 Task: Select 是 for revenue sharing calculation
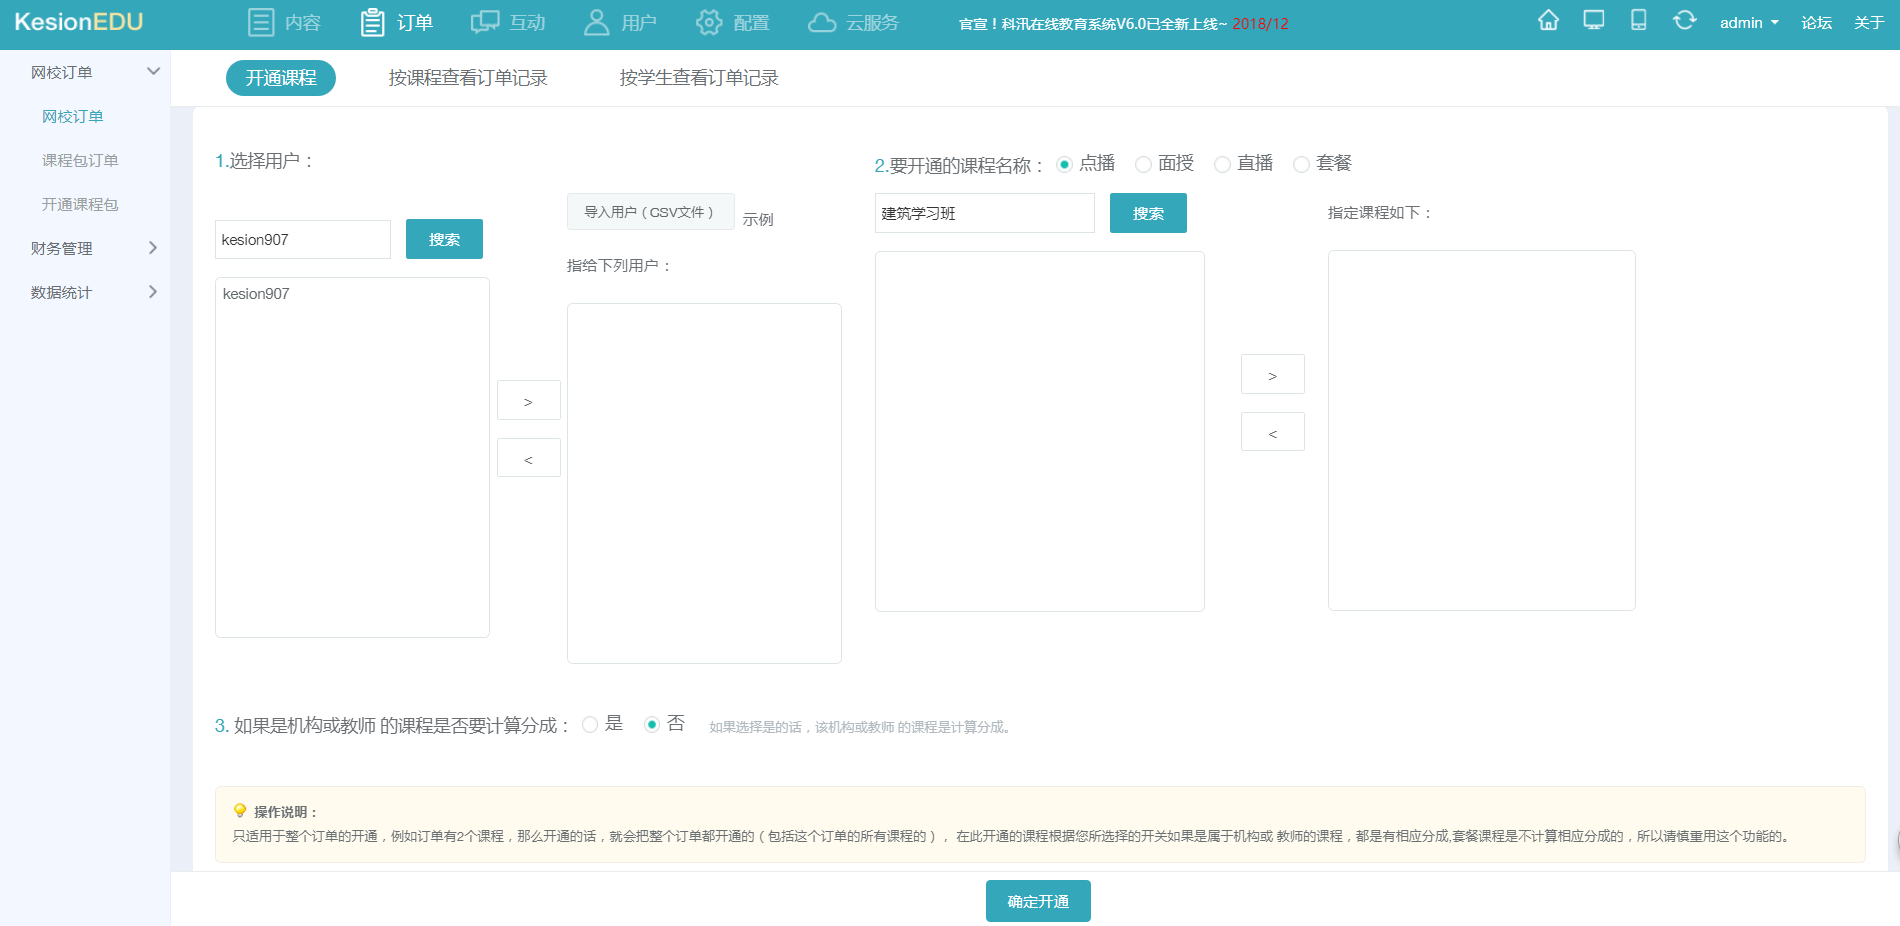(589, 724)
